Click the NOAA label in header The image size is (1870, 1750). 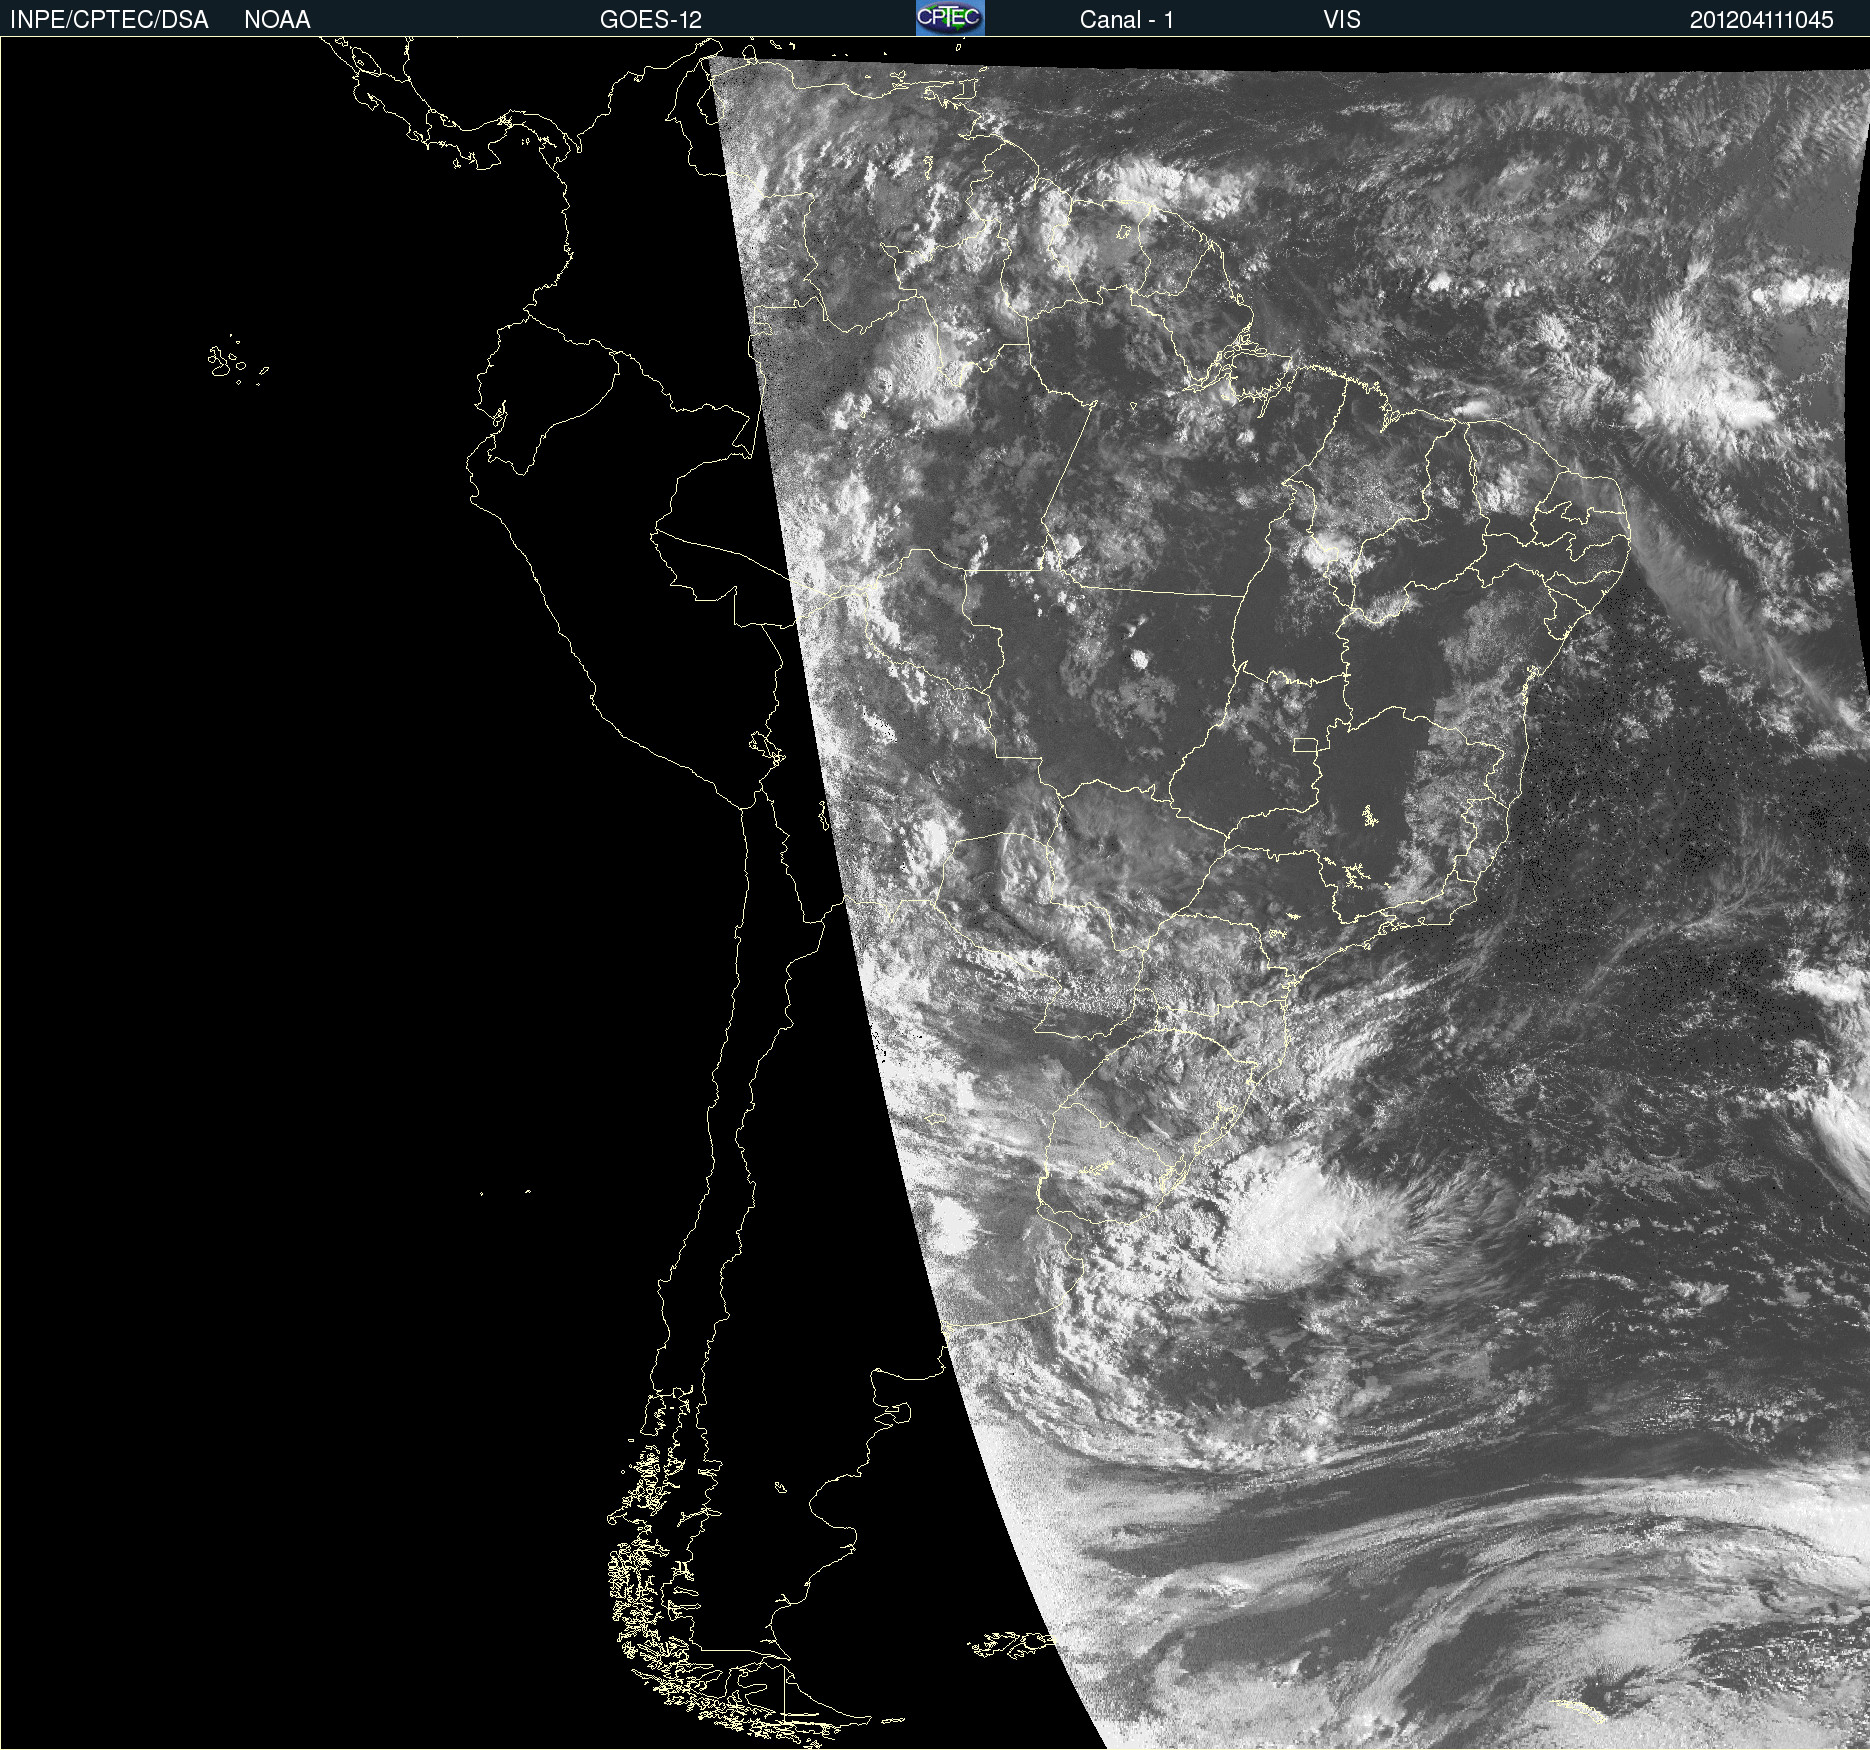(x=277, y=20)
